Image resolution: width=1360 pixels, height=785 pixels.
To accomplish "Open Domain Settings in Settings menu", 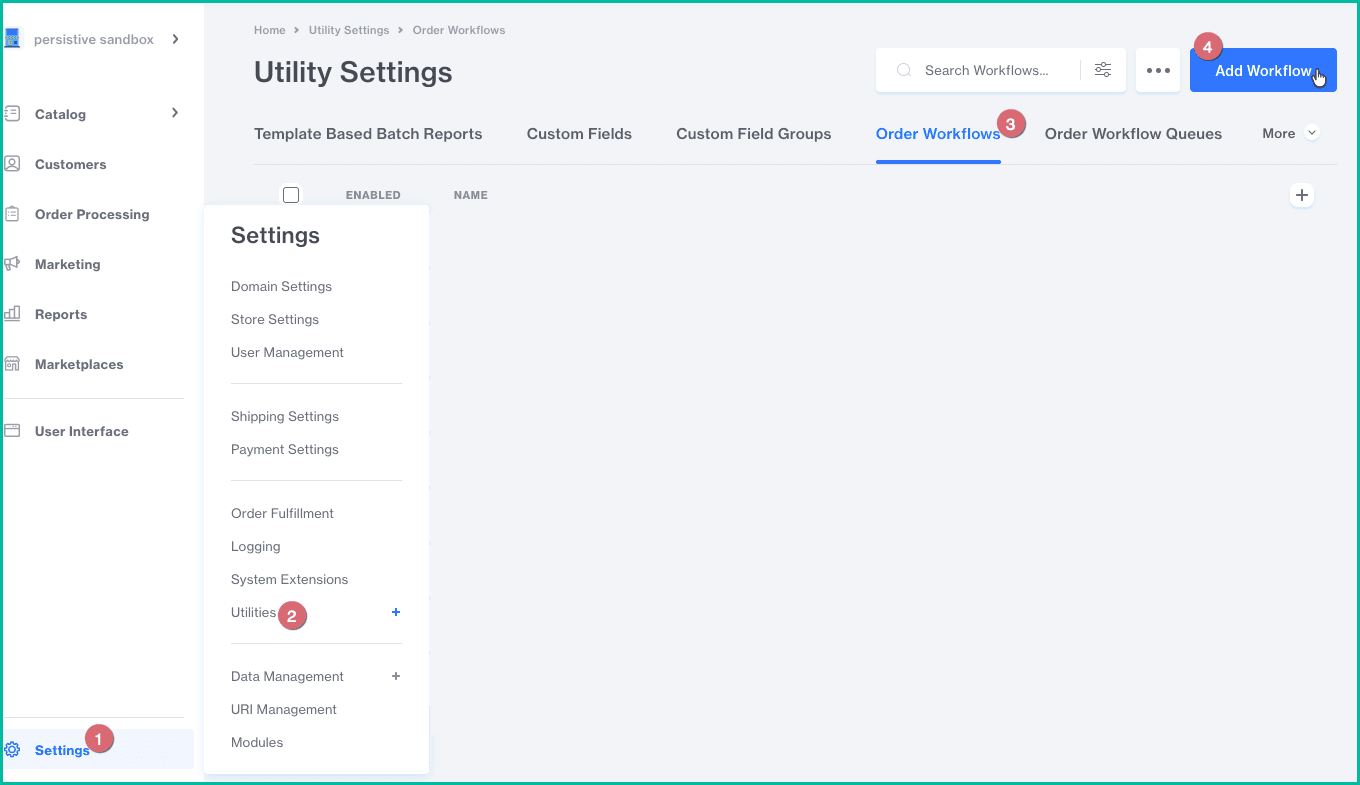I will tap(281, 286).
